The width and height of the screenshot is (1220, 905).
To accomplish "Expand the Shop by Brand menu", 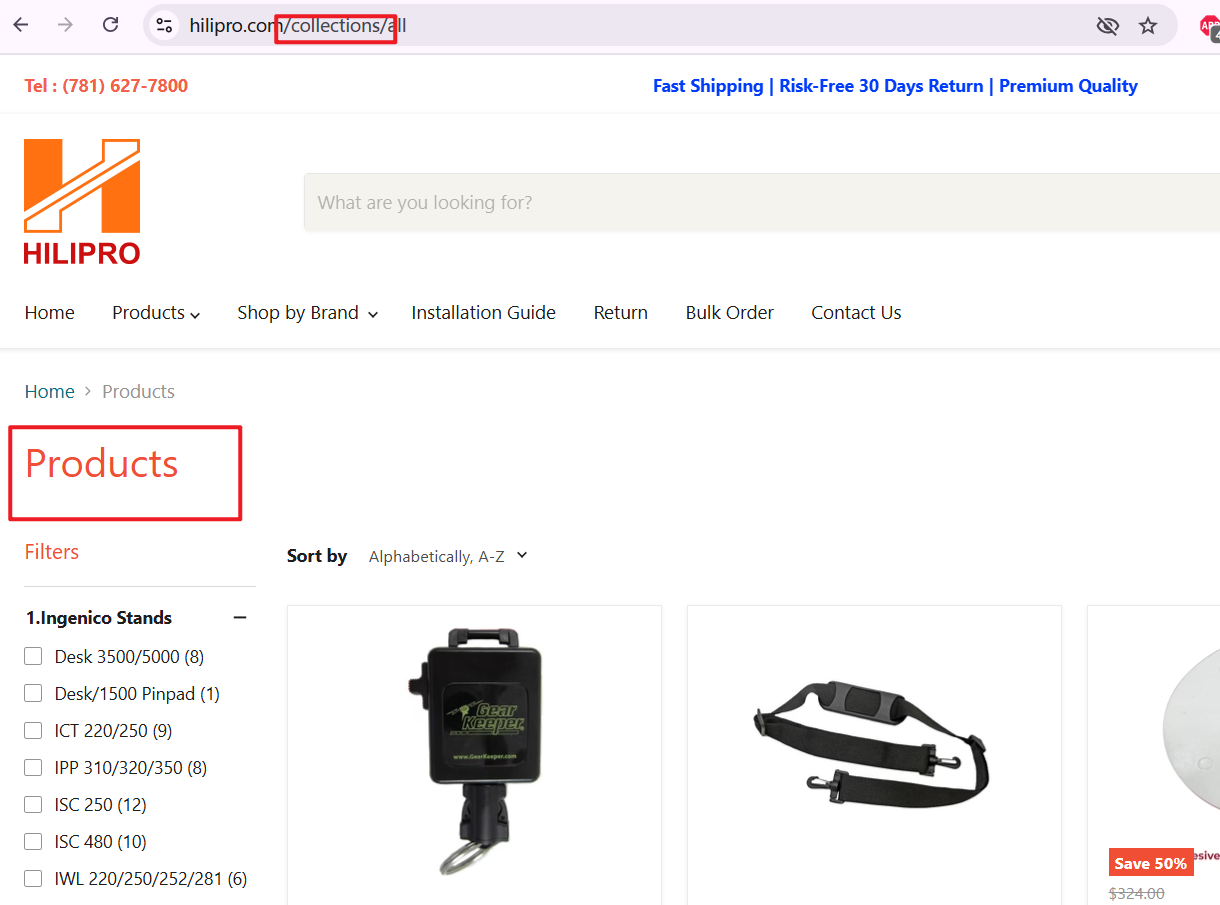I will [x=307, y=313].
